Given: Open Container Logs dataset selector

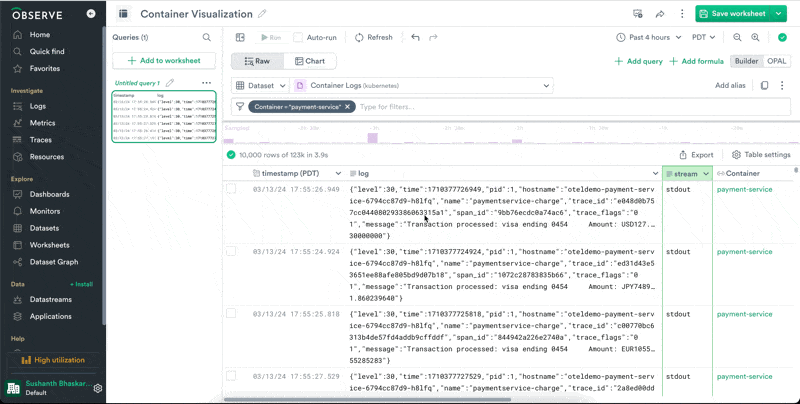Looking at the screenshot, I should [x=422, y=86].
